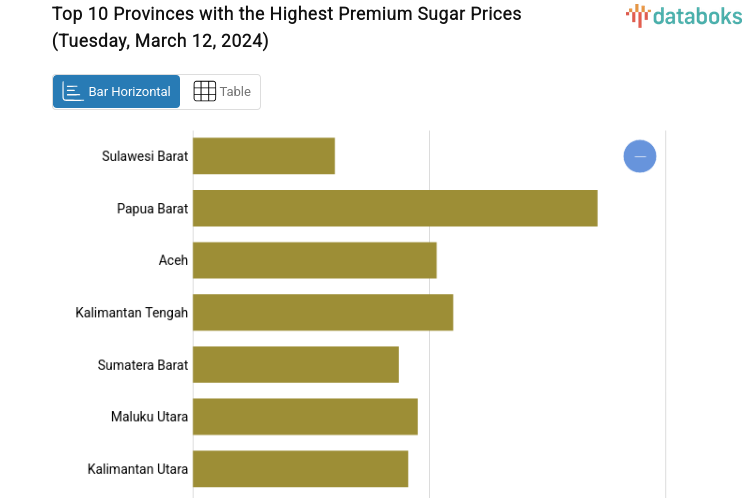Click the date subtitle March 12, 2024

click(160, 42)
